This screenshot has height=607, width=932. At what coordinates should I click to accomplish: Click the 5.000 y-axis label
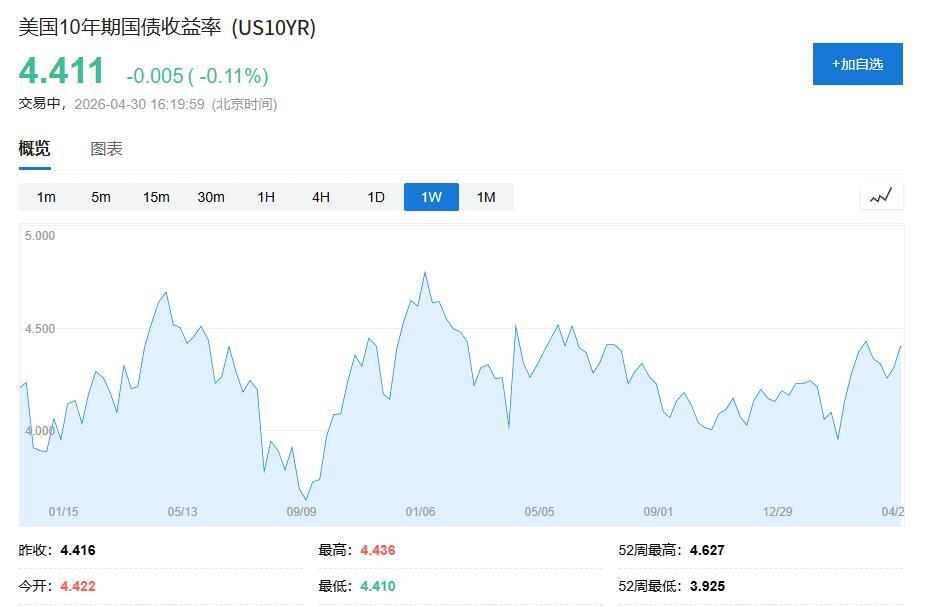[40, 235]
